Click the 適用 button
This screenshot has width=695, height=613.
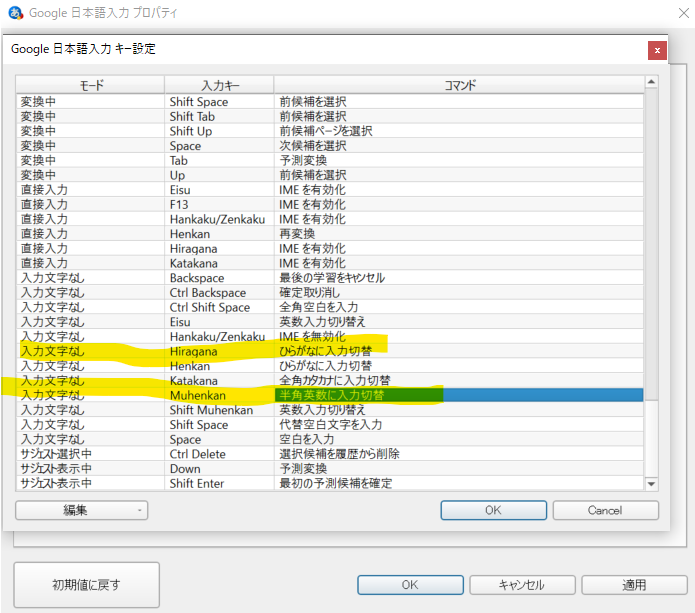point(634,585)
